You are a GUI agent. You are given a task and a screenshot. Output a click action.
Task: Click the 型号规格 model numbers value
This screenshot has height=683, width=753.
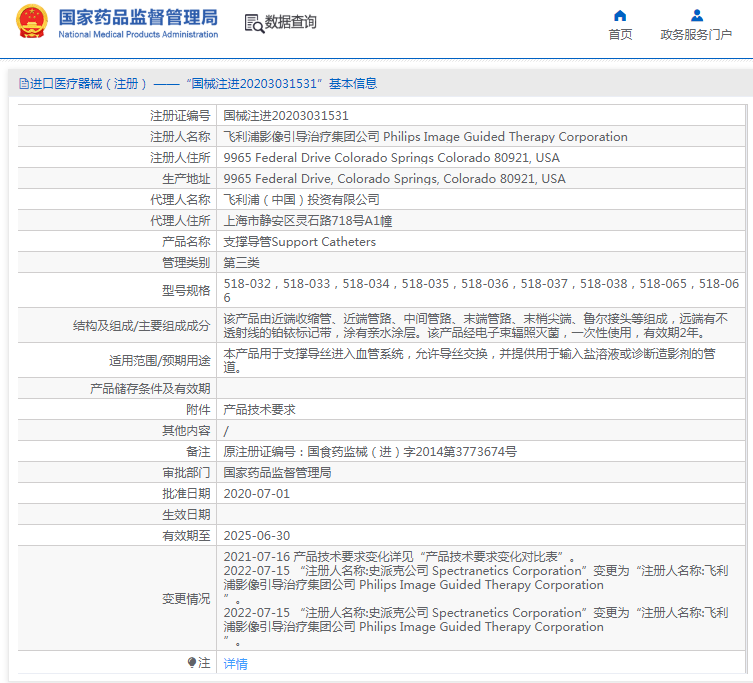[481, 291]
